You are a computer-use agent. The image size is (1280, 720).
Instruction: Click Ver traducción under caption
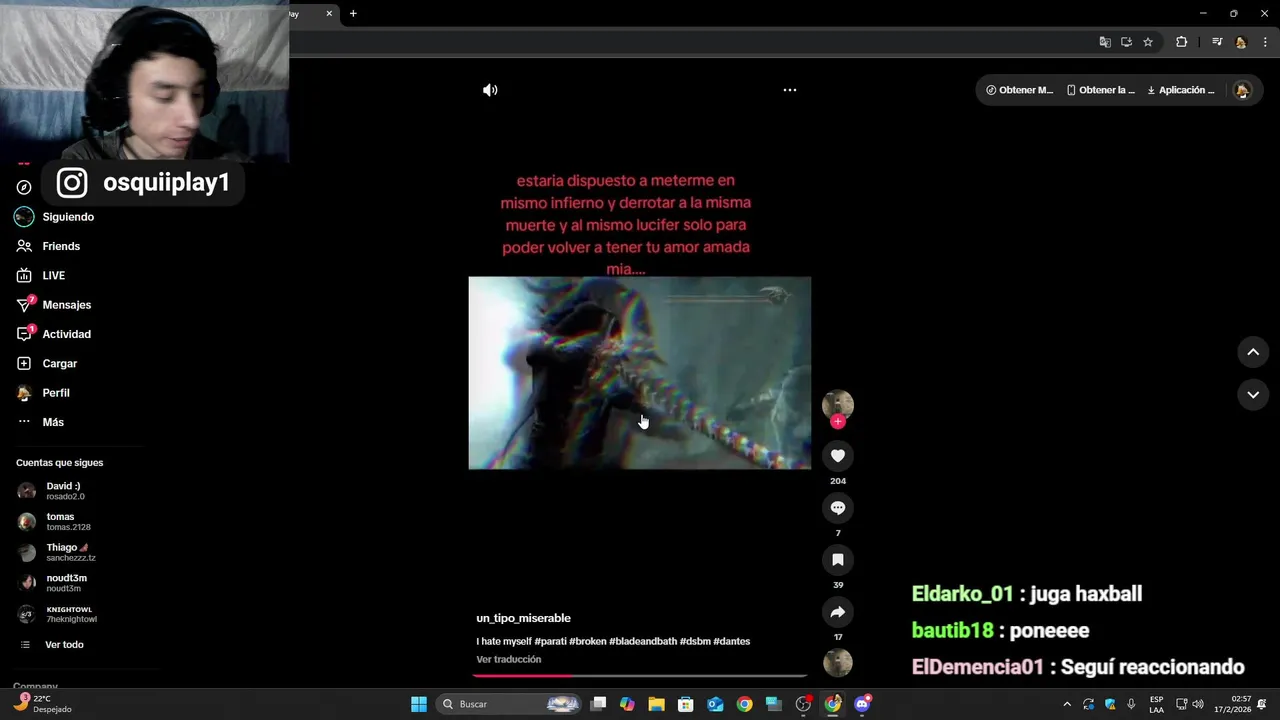(508, 659)
